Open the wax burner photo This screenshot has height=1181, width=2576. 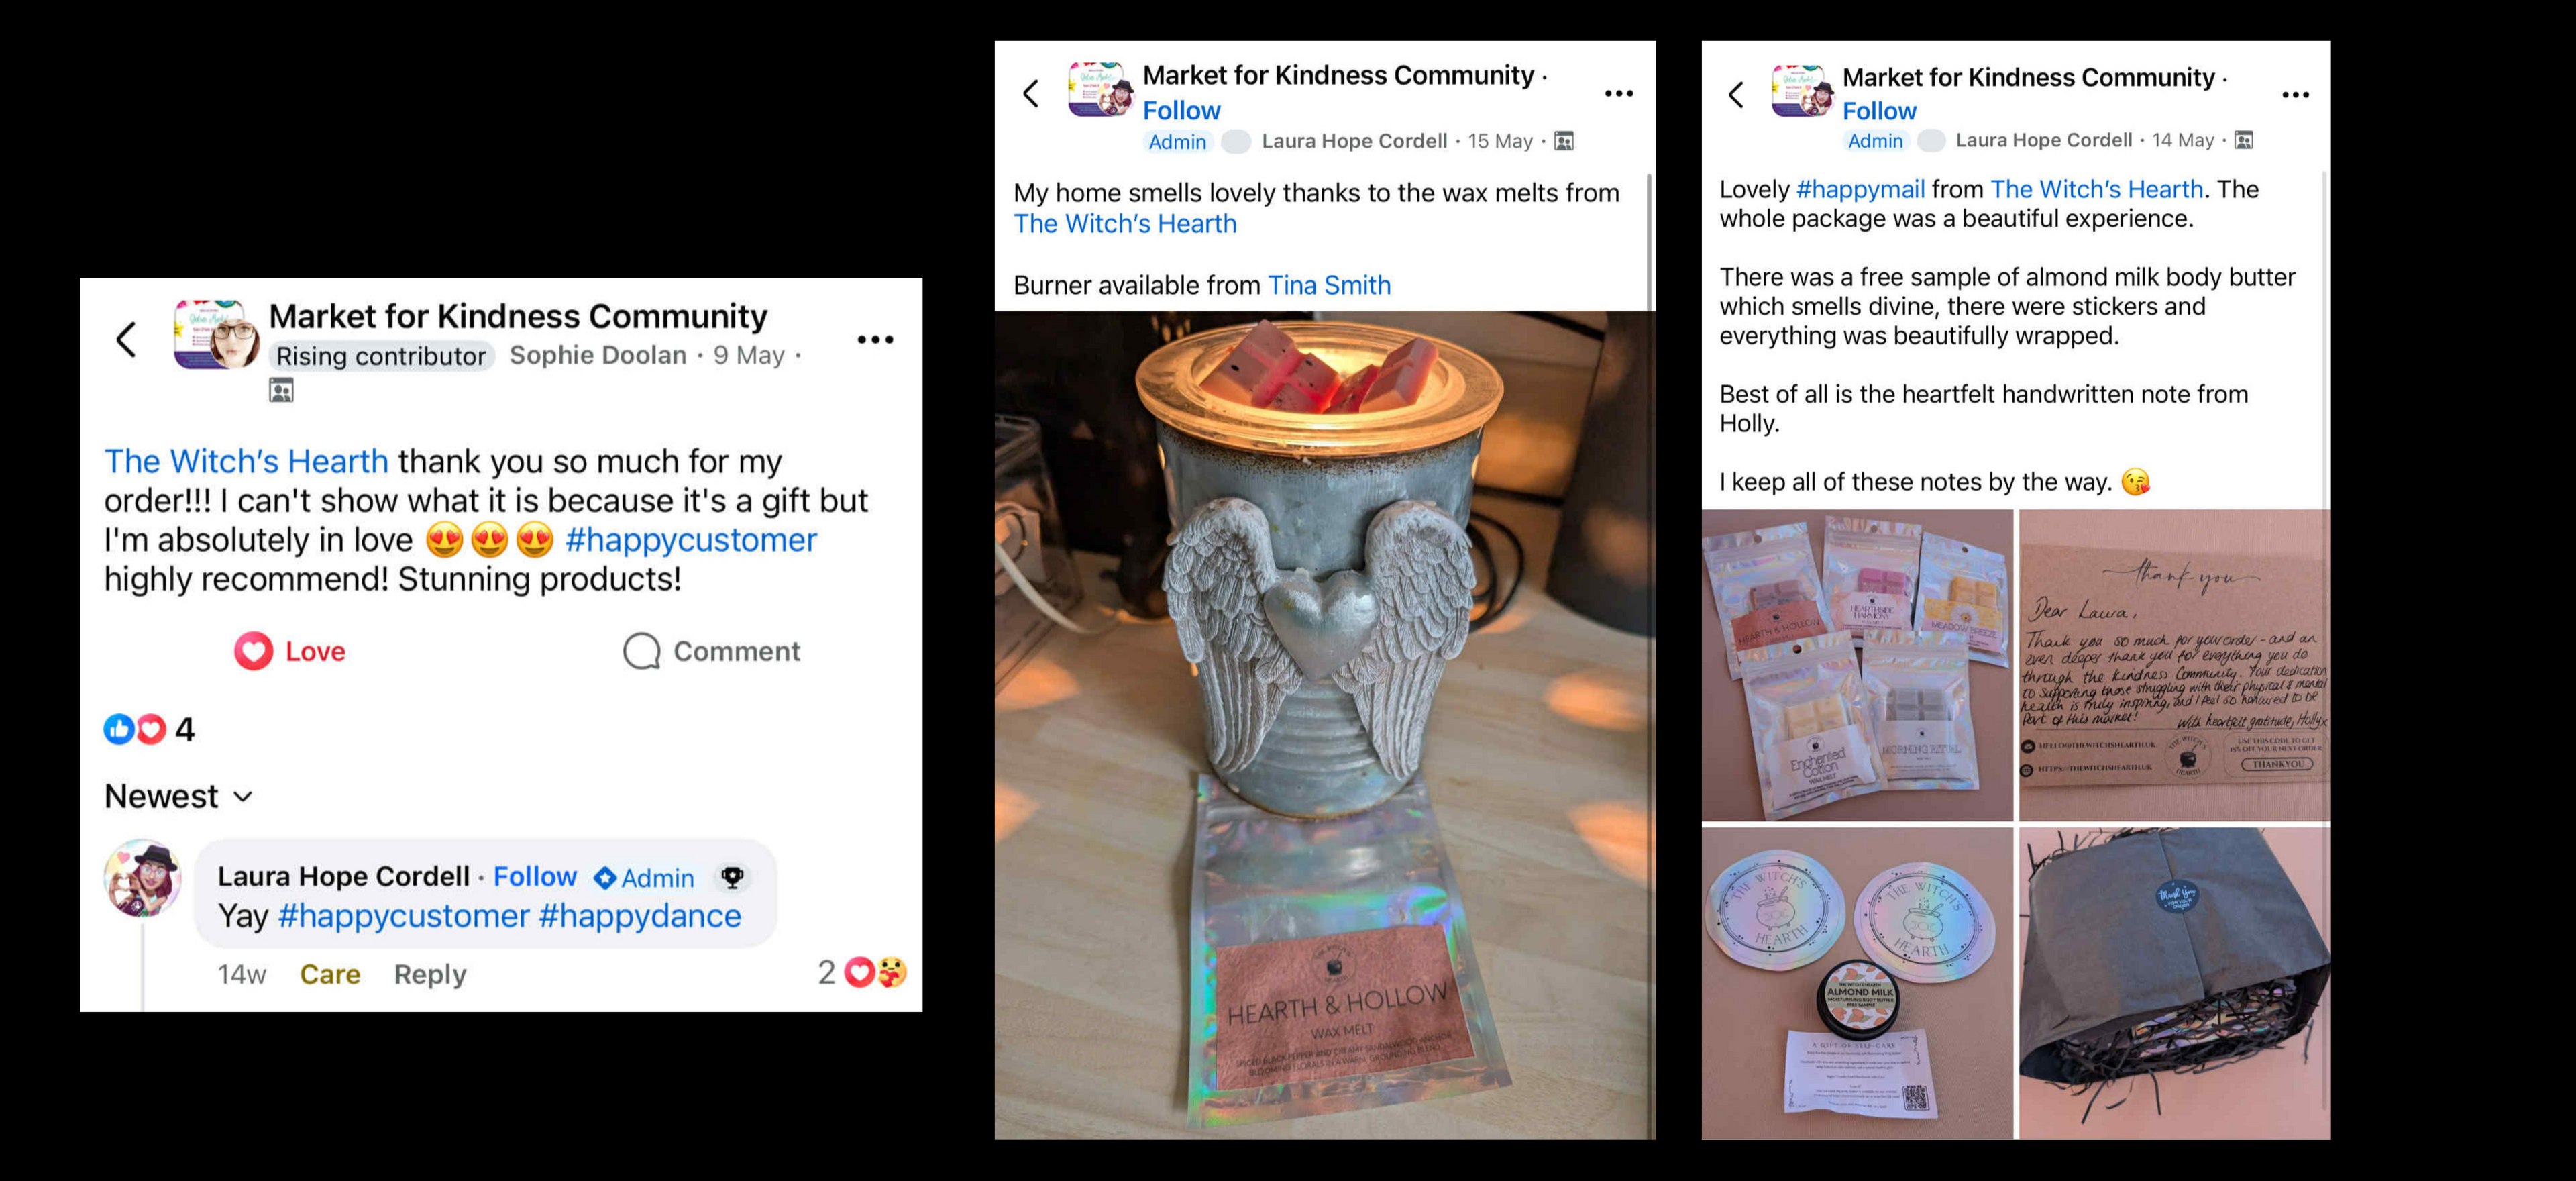point(1324,725)
